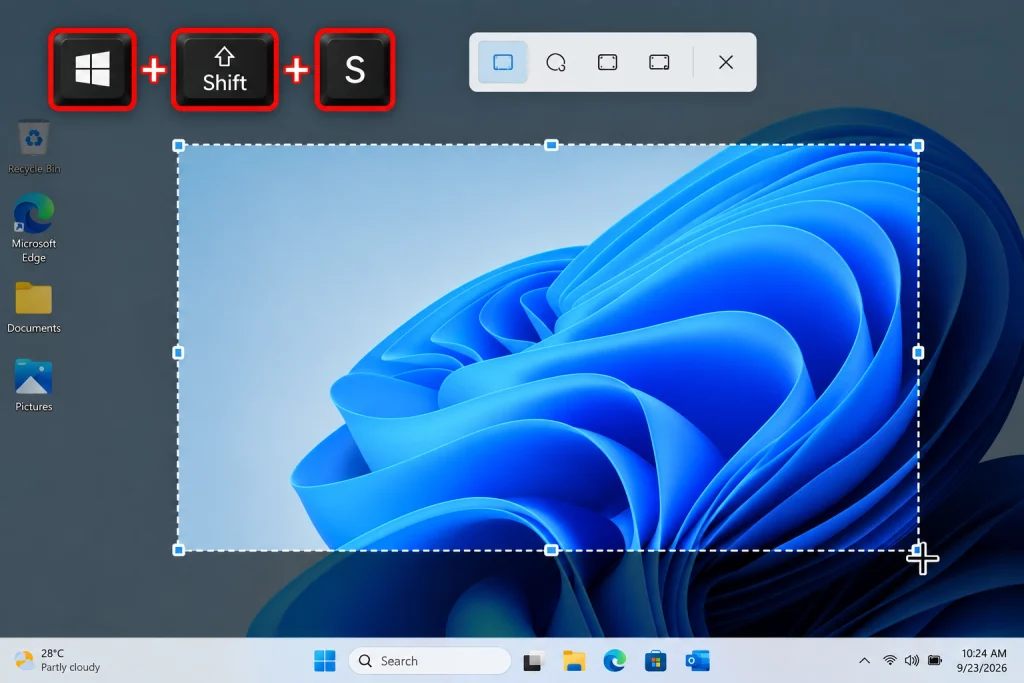Click the right-middle selection handle
The image size is (1024, 683).
[918, 353]
